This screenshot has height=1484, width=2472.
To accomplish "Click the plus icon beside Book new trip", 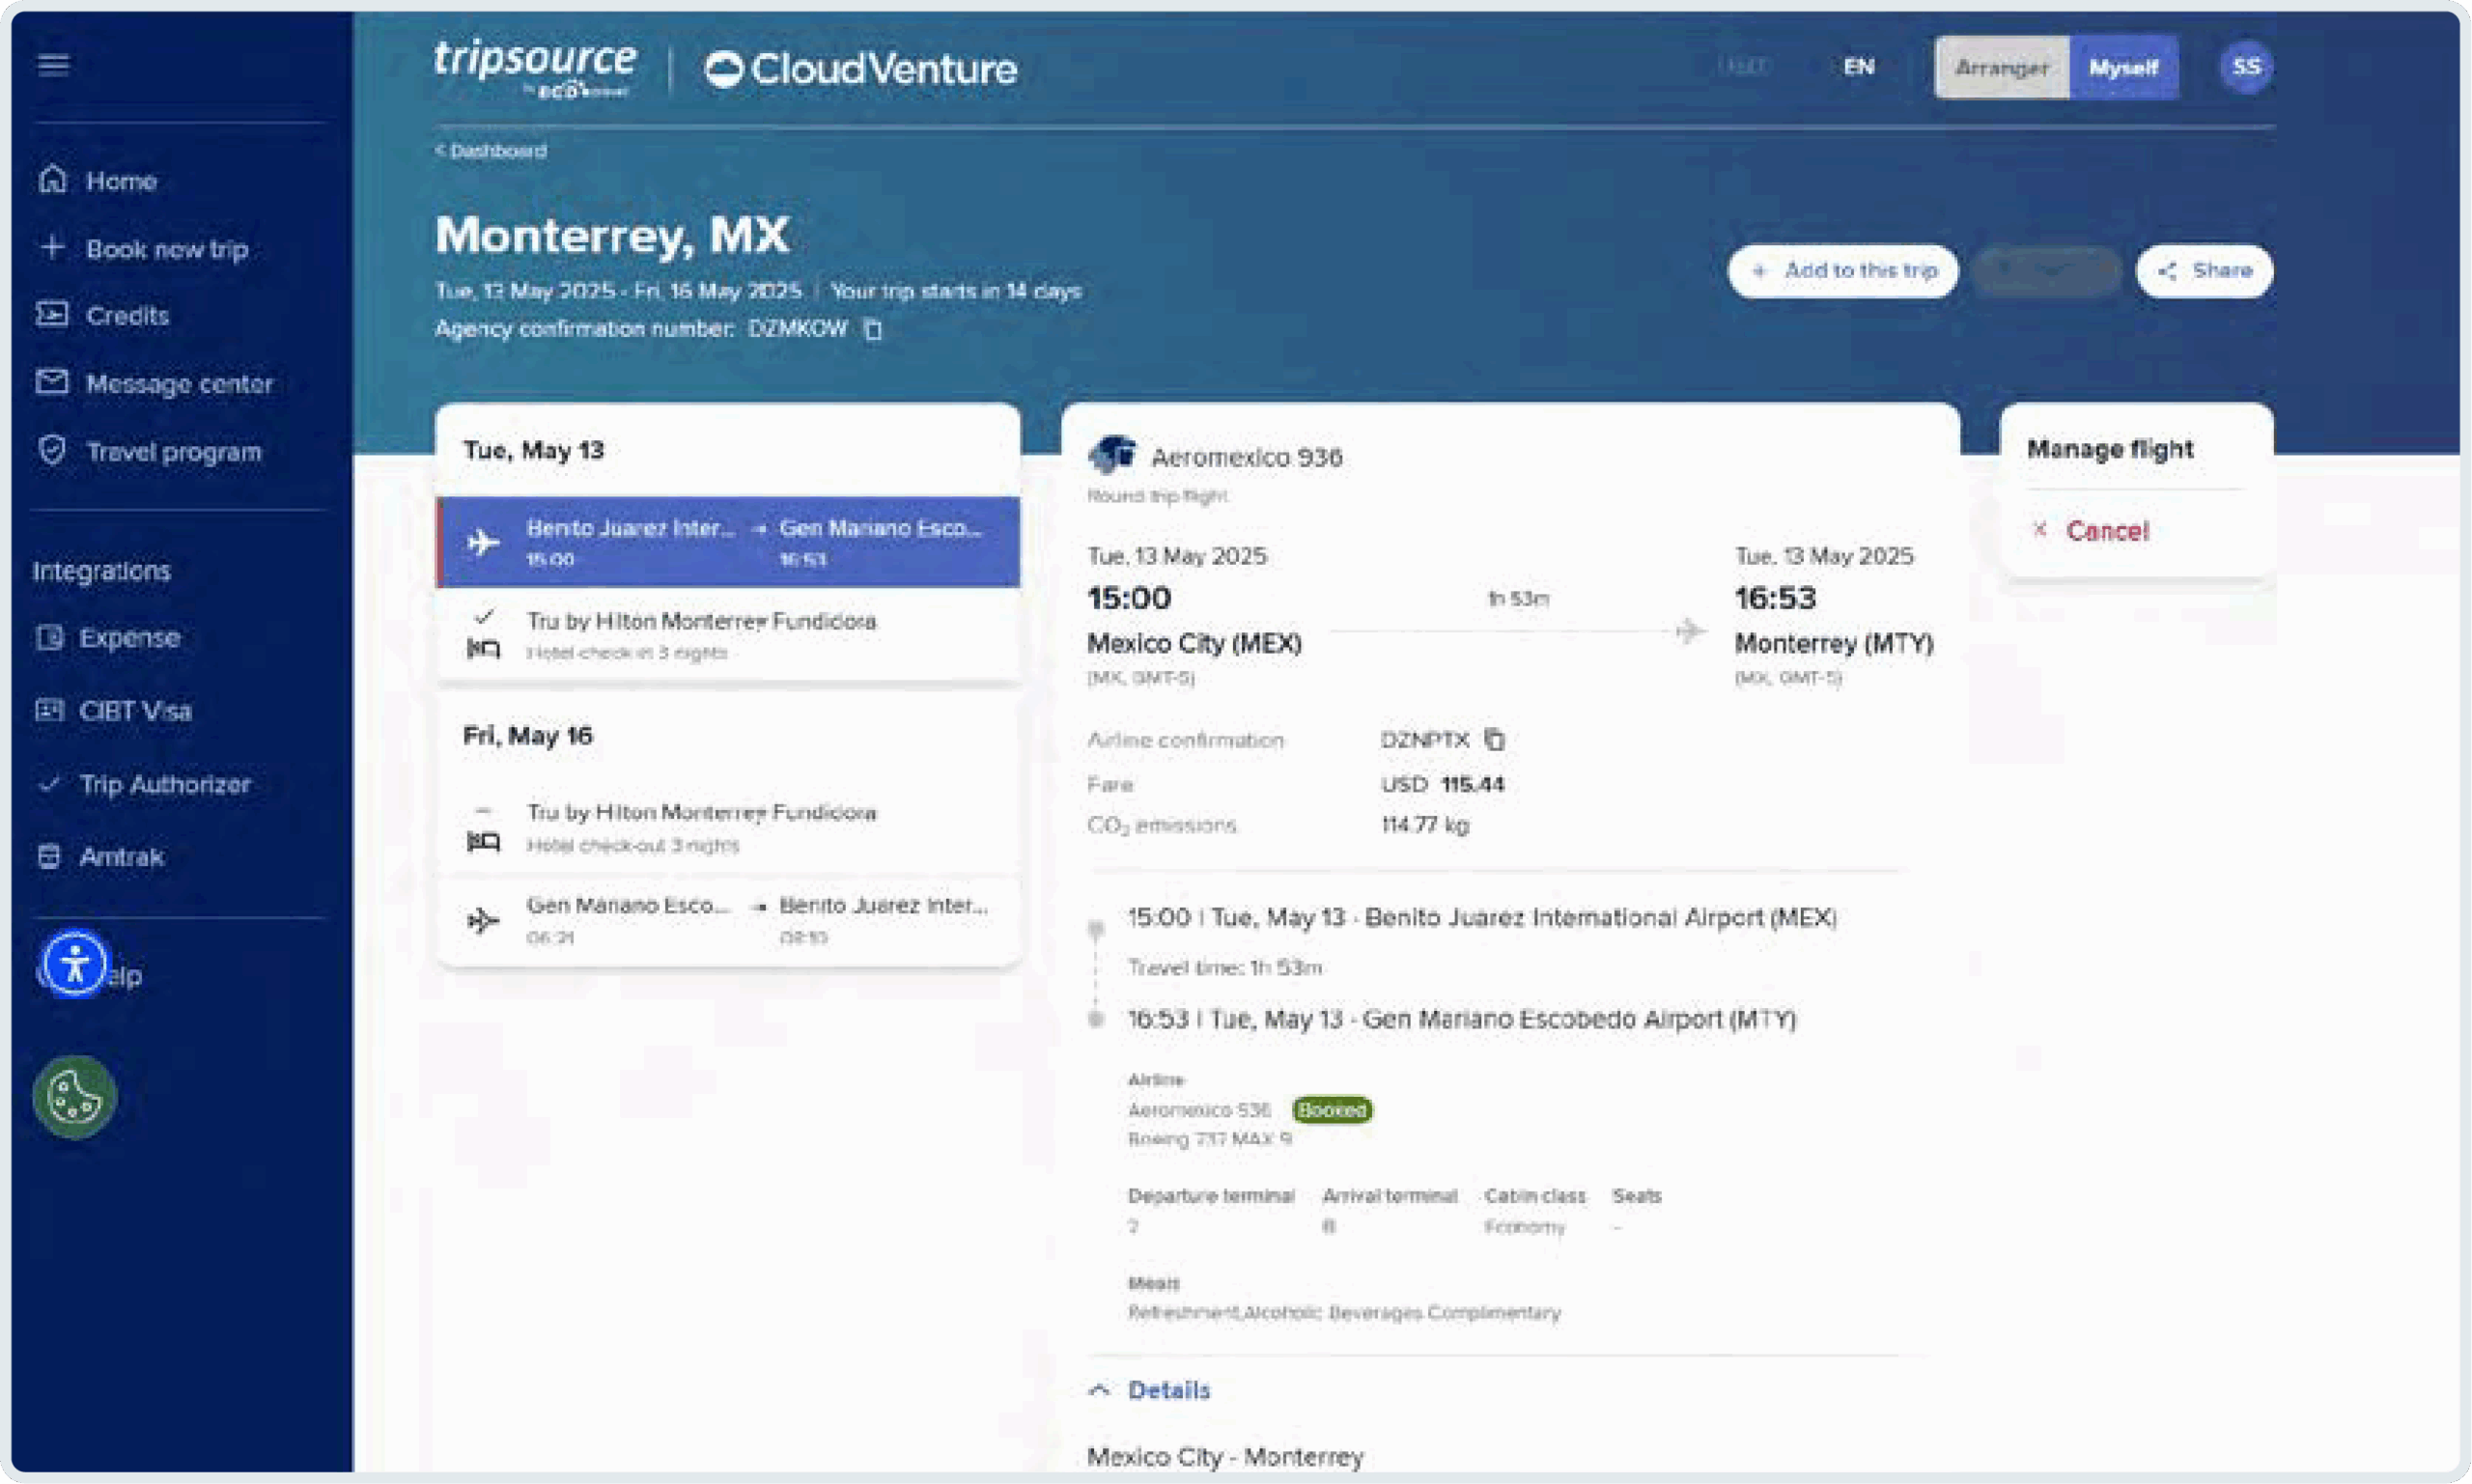I will (53, 246).
